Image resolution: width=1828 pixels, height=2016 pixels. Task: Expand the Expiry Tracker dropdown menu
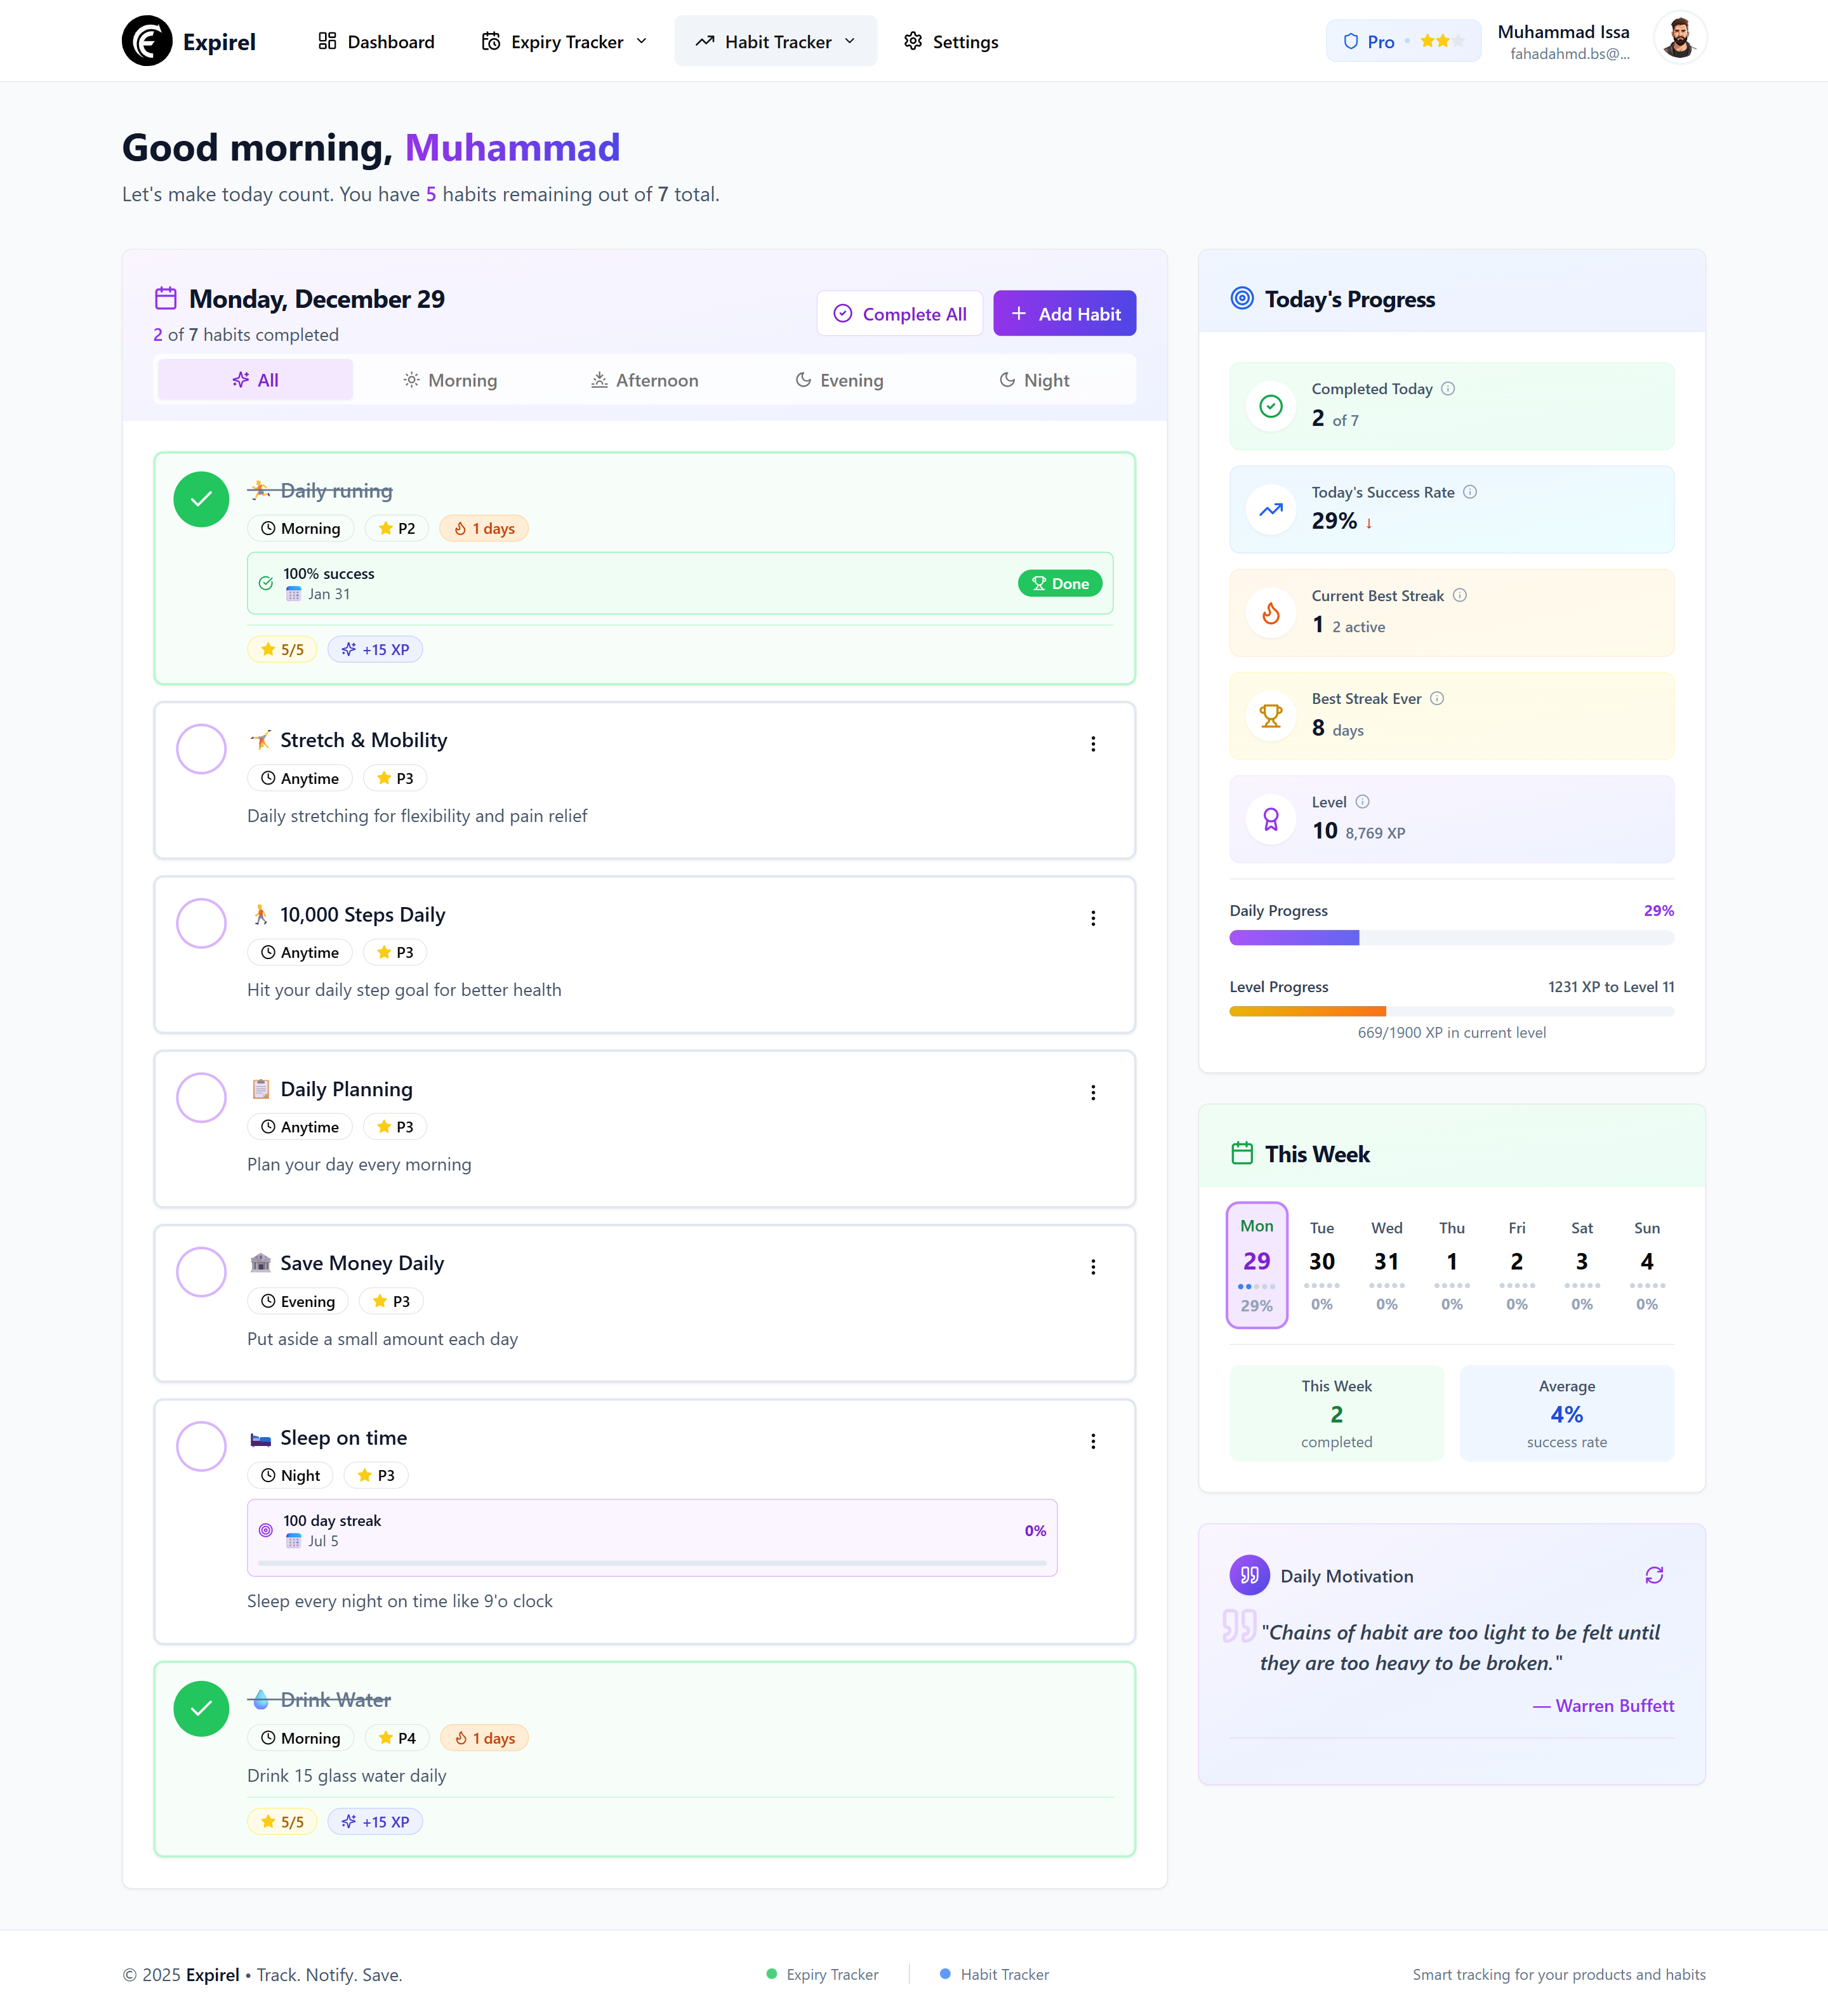[x=565, y=41]
